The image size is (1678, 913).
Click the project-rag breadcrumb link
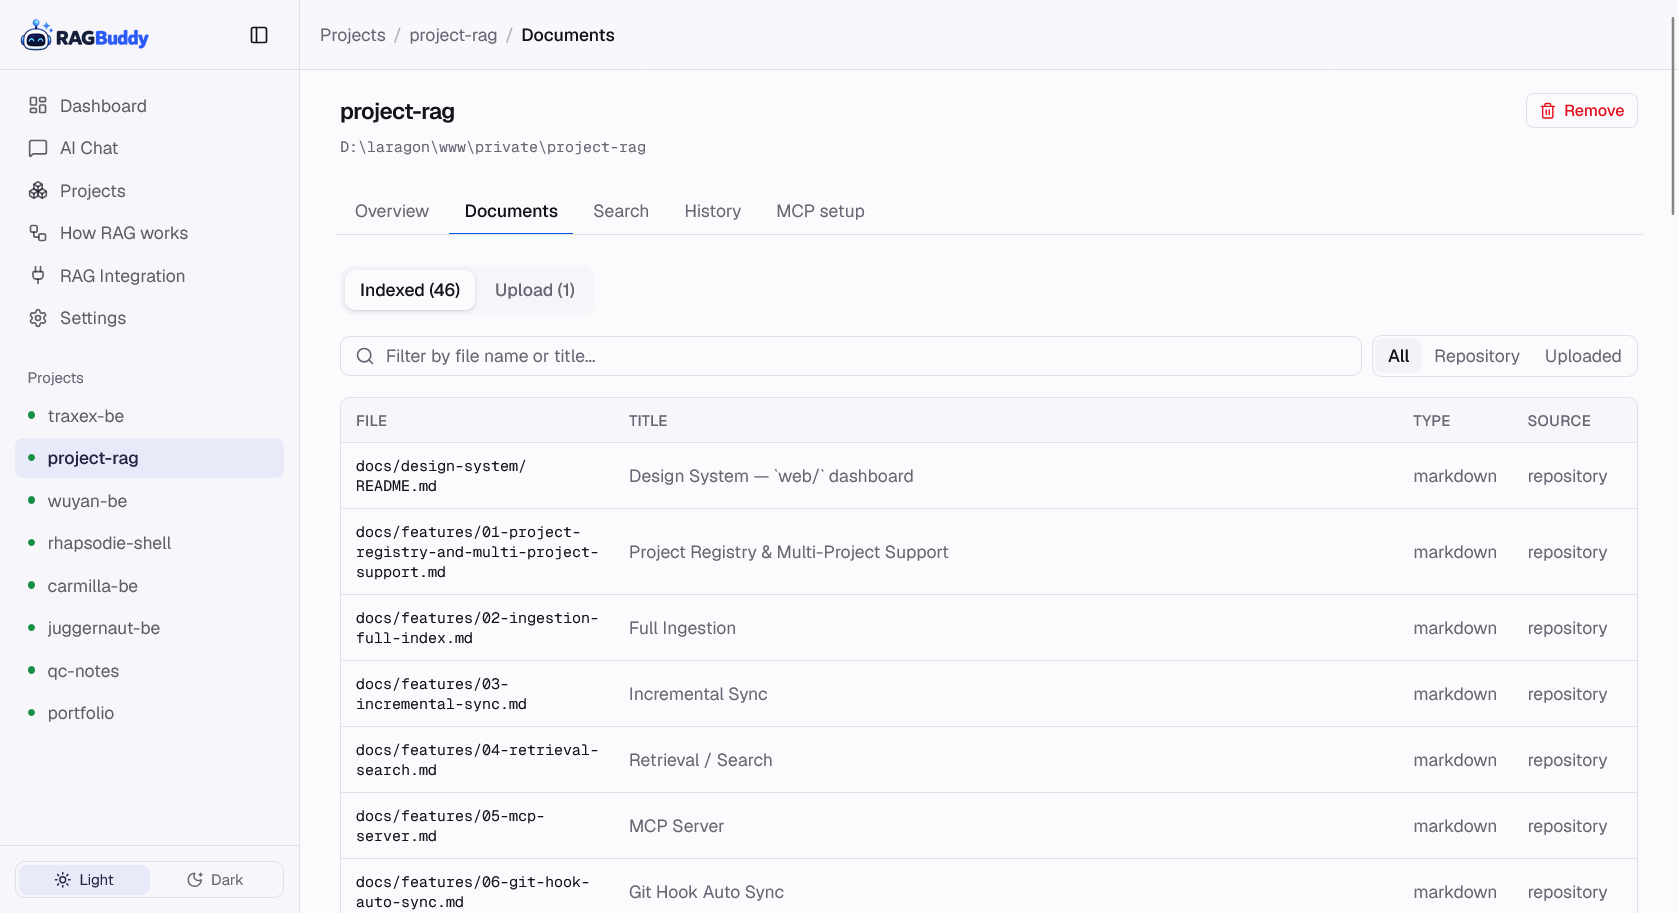click(x=453, y=35)
